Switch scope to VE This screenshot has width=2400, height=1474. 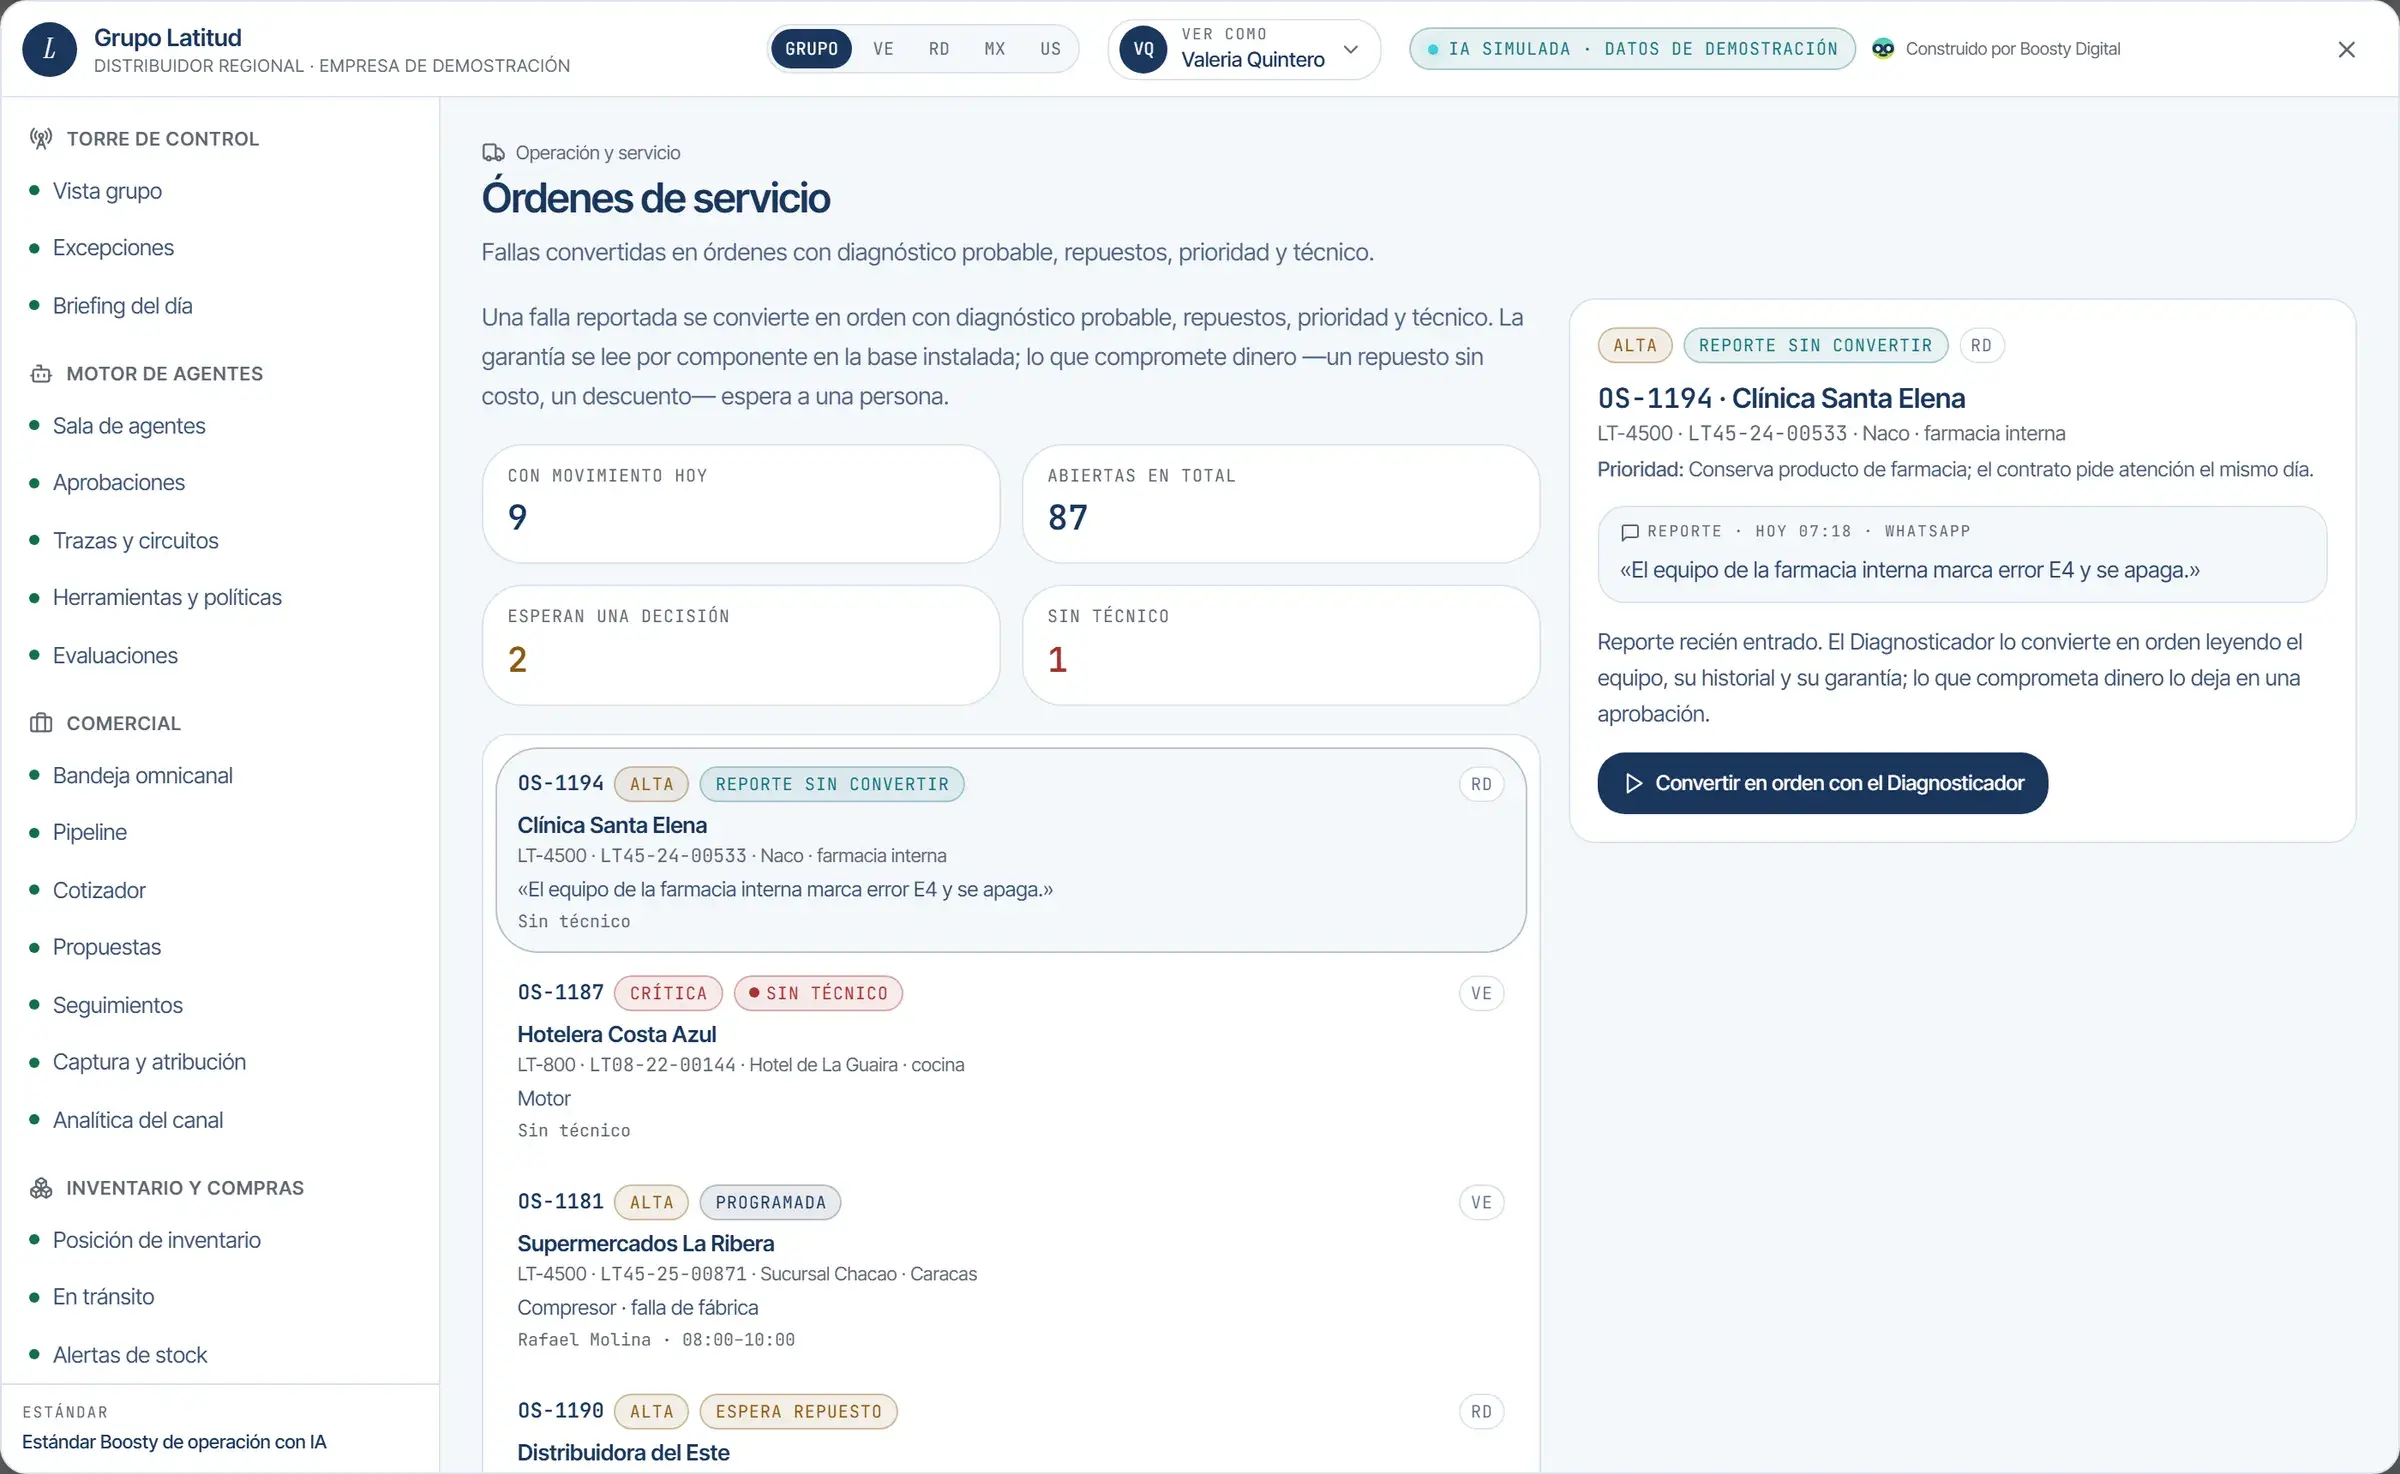click(883, 49)
